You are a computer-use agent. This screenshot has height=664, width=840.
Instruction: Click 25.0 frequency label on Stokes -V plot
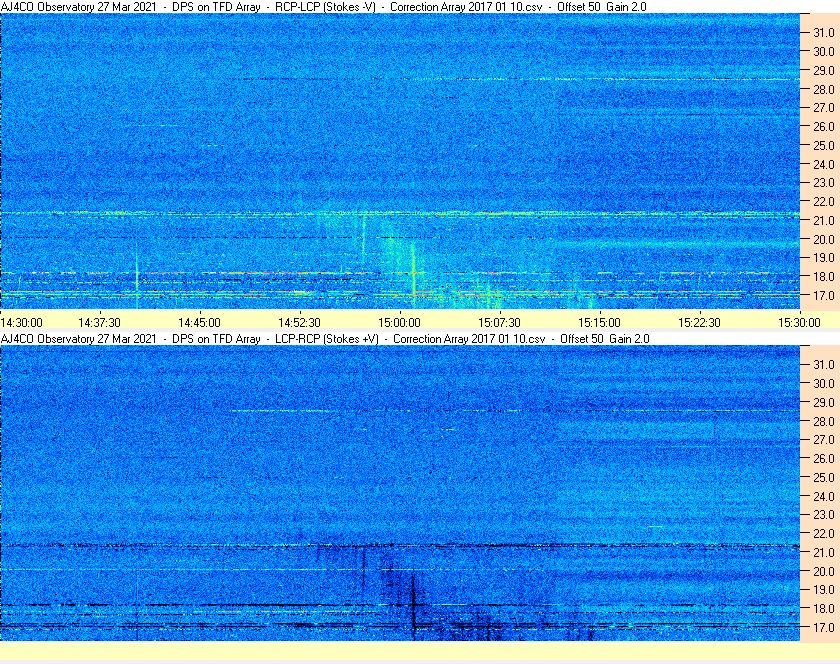pos(824,145)
